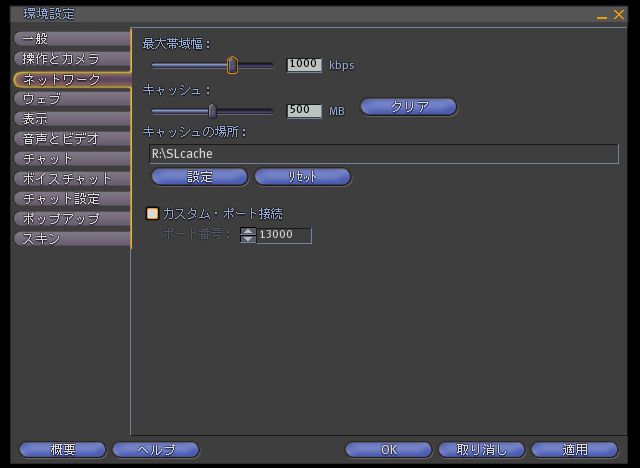Go to the 表示 tab
Screen dimensions: 640x468
pyautogui.click(x=72, y=119)
